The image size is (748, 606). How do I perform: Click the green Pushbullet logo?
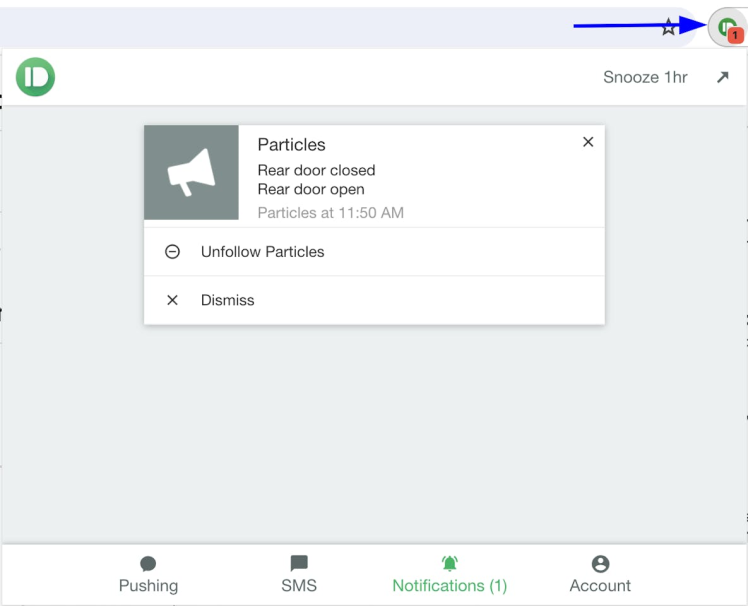tap(36, 77)
